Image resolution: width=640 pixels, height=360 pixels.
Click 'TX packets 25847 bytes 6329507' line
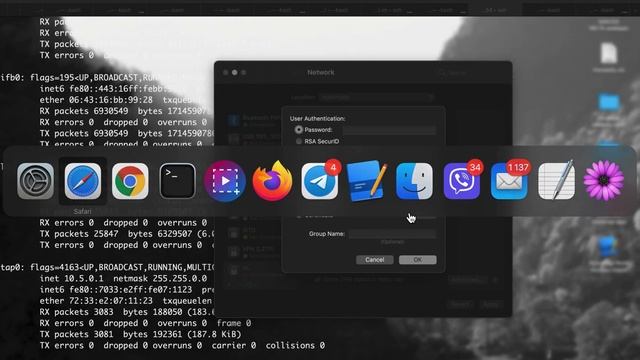pos(127,234)
